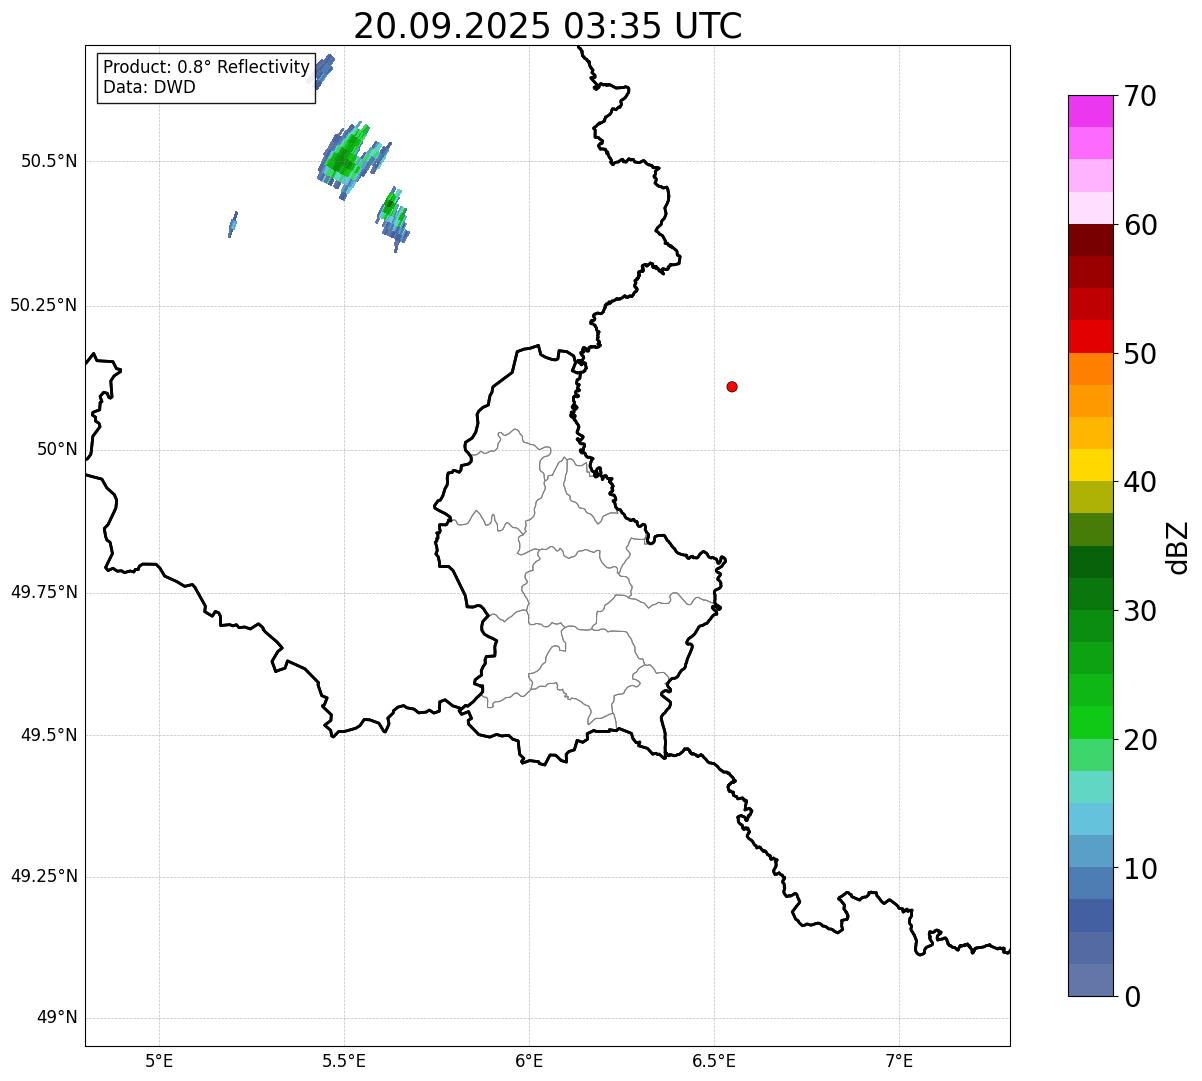Click the longitude label 7°E
Viewport: 1202px width, 1081px height.
pyautogui.click(x=899, y=1060)
